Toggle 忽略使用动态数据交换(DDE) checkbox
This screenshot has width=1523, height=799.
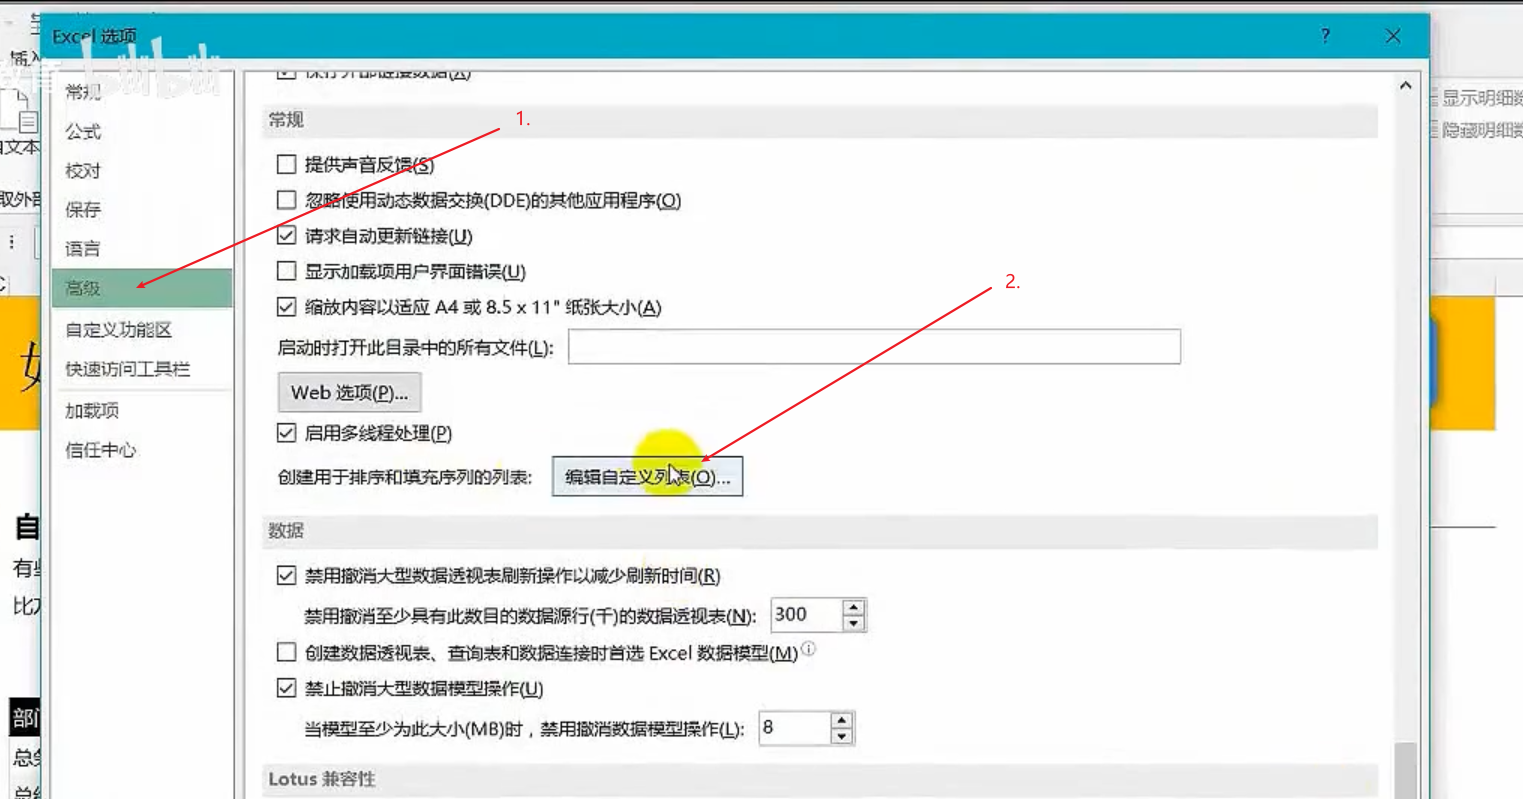286,200
